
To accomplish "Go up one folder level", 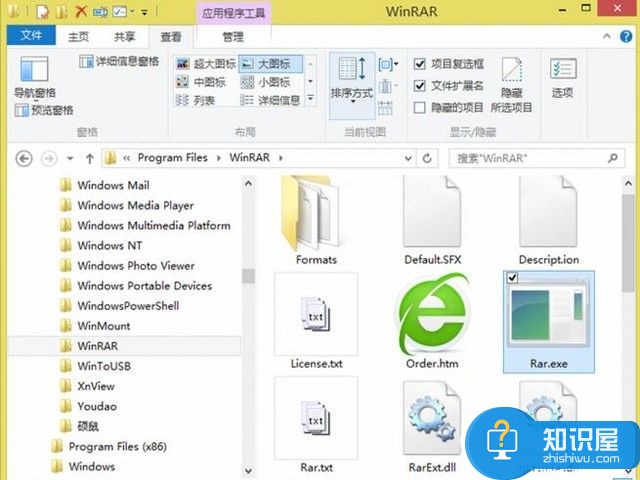I will [x=90, y=158].
